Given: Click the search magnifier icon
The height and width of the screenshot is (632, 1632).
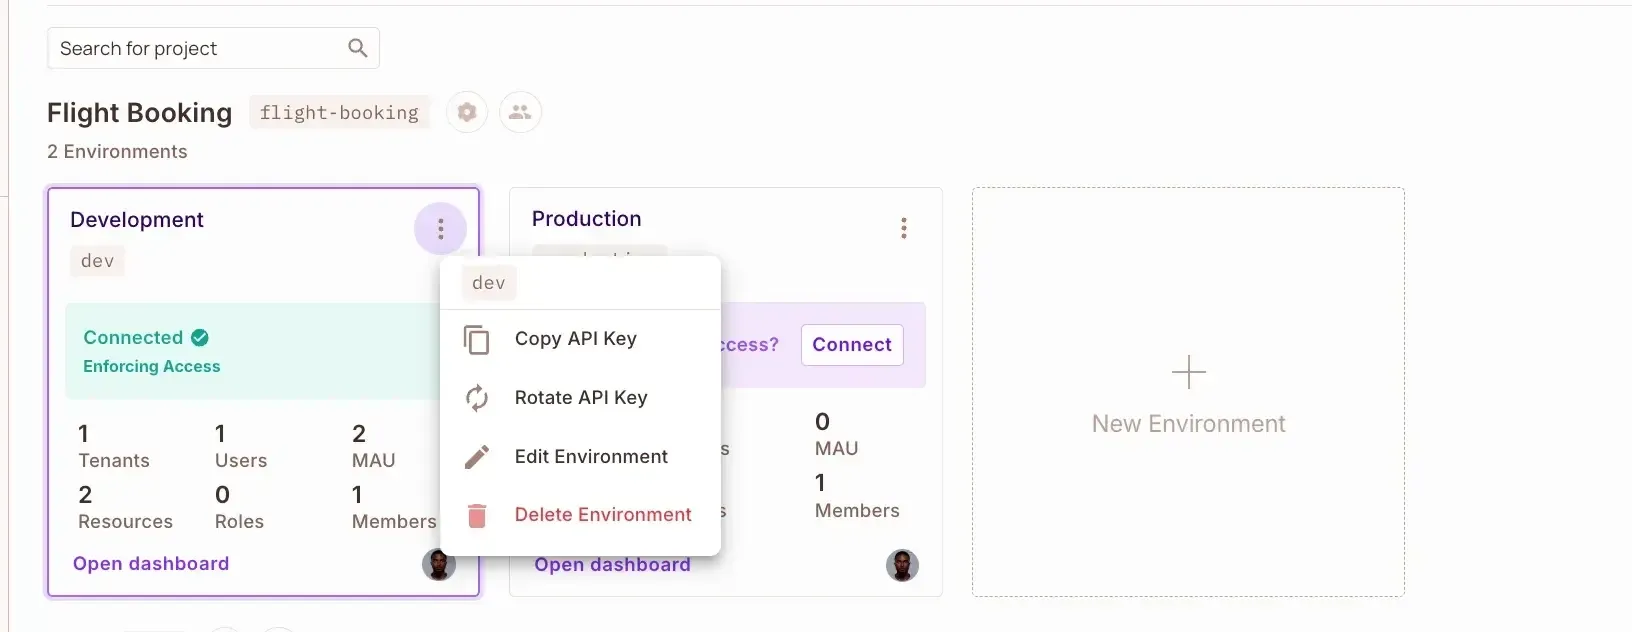Looking at the screenshot, I should [357, 48].
